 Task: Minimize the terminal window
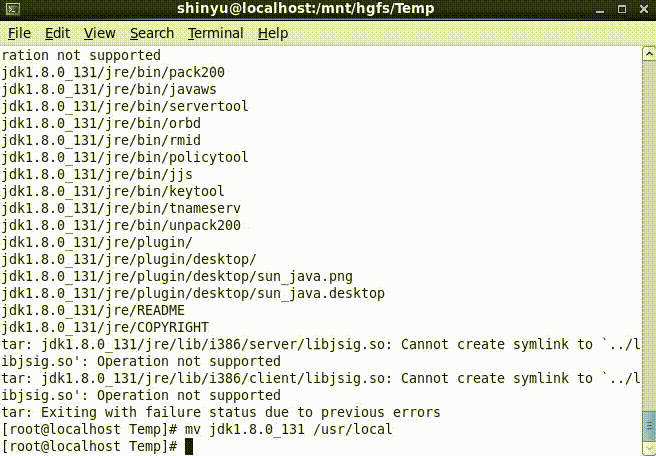[x=600, y=10]
